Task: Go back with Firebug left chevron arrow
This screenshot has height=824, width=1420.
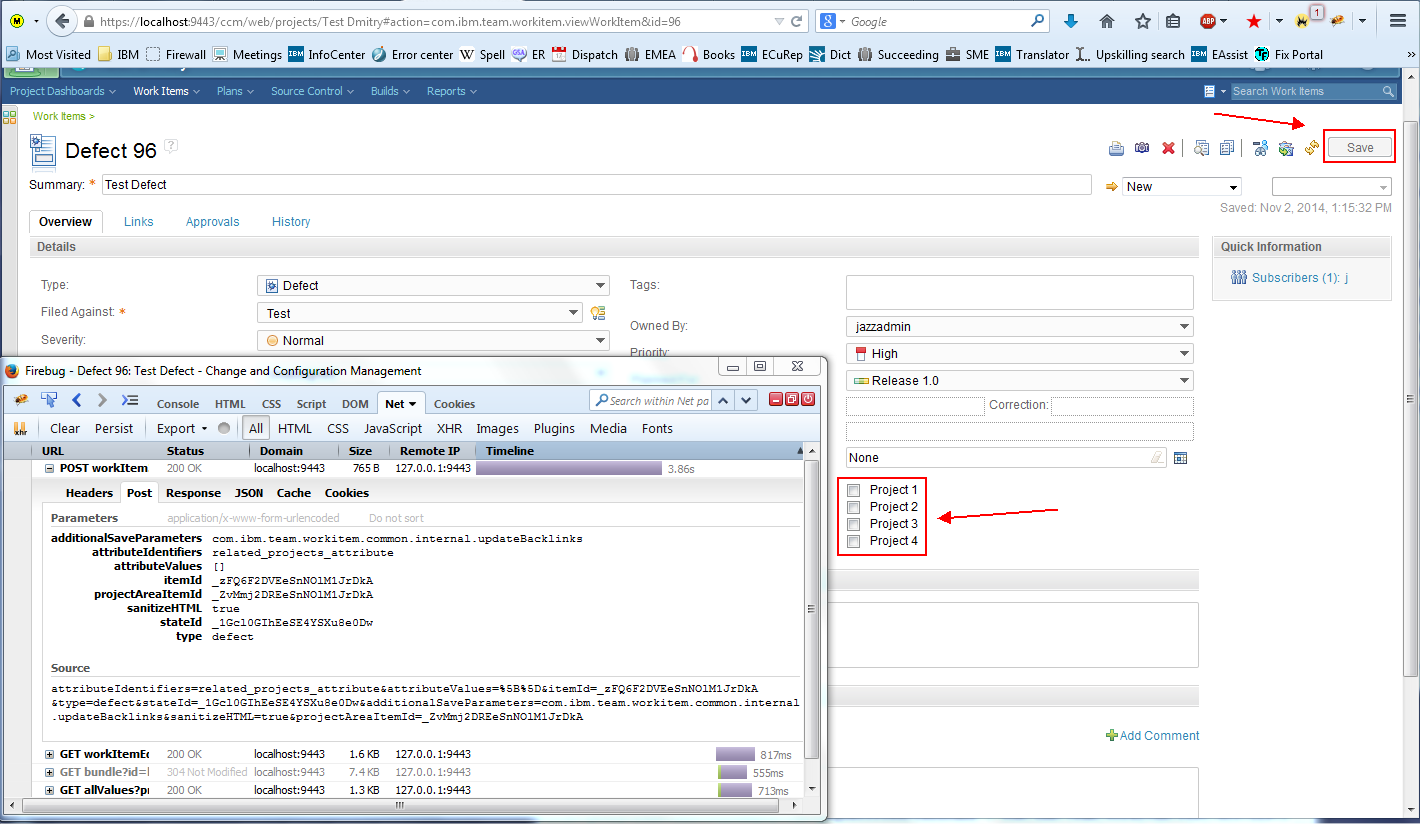Action: (x=77, y=400)
